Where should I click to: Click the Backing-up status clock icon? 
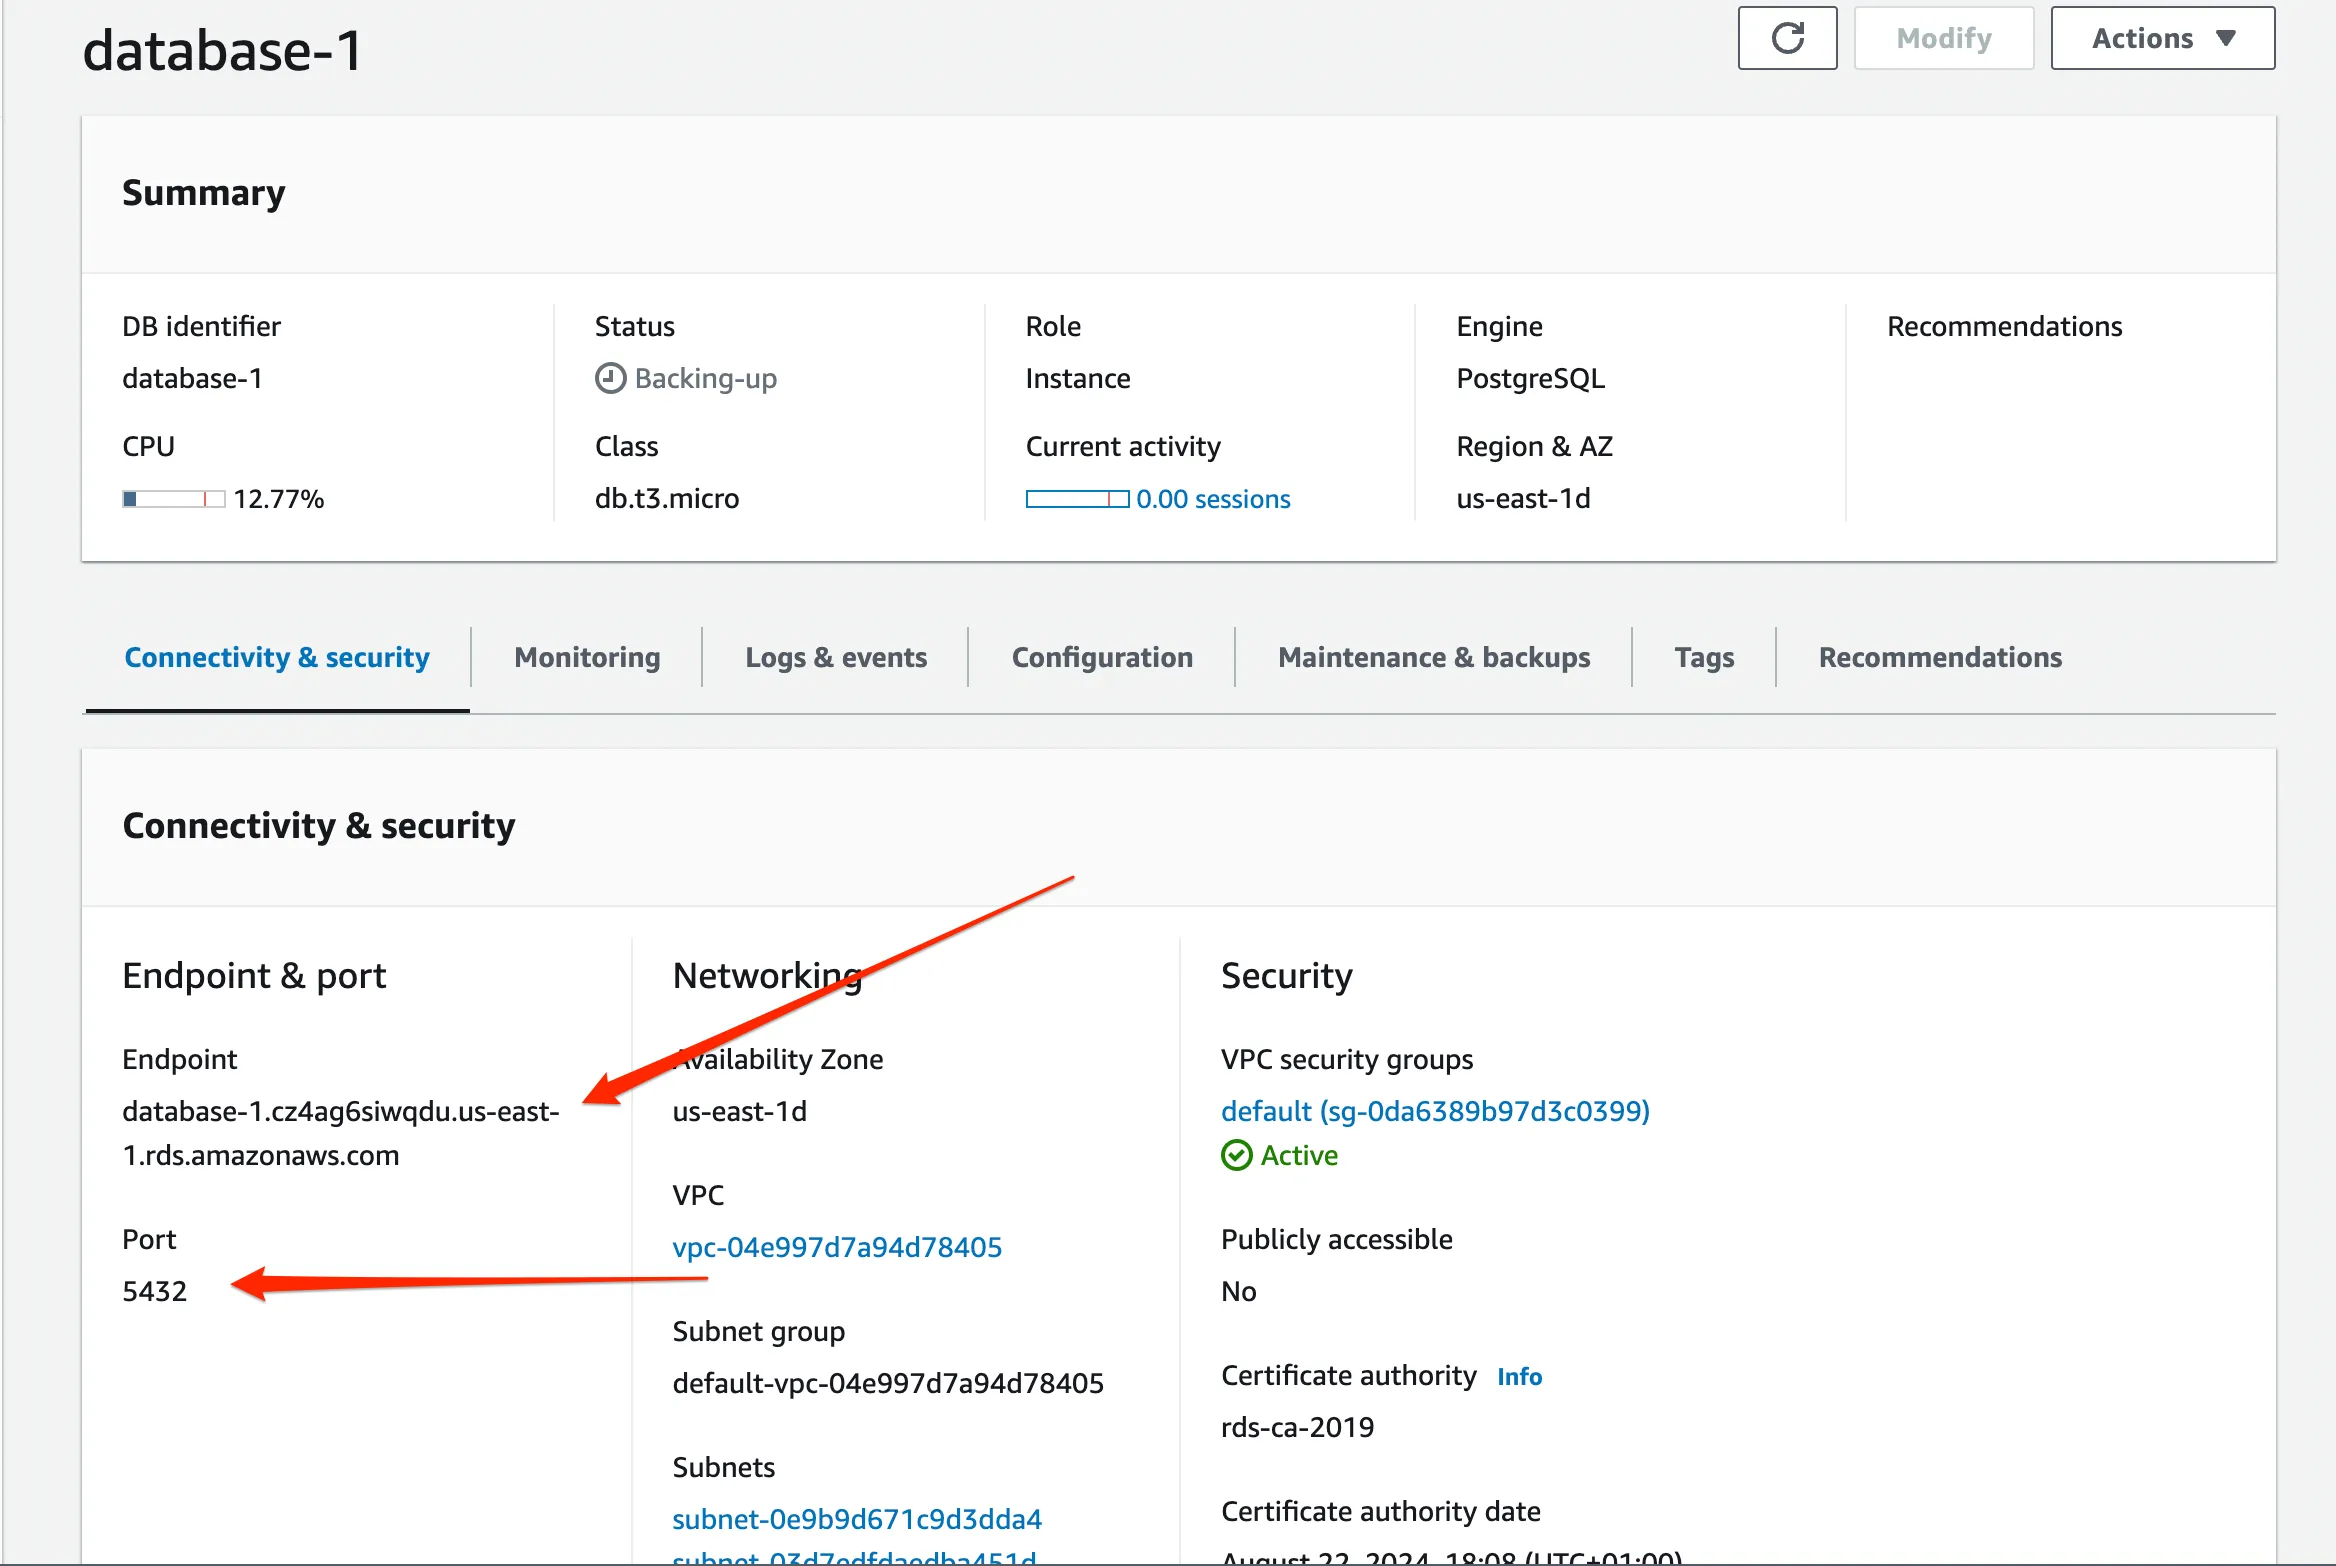[611, 378]
